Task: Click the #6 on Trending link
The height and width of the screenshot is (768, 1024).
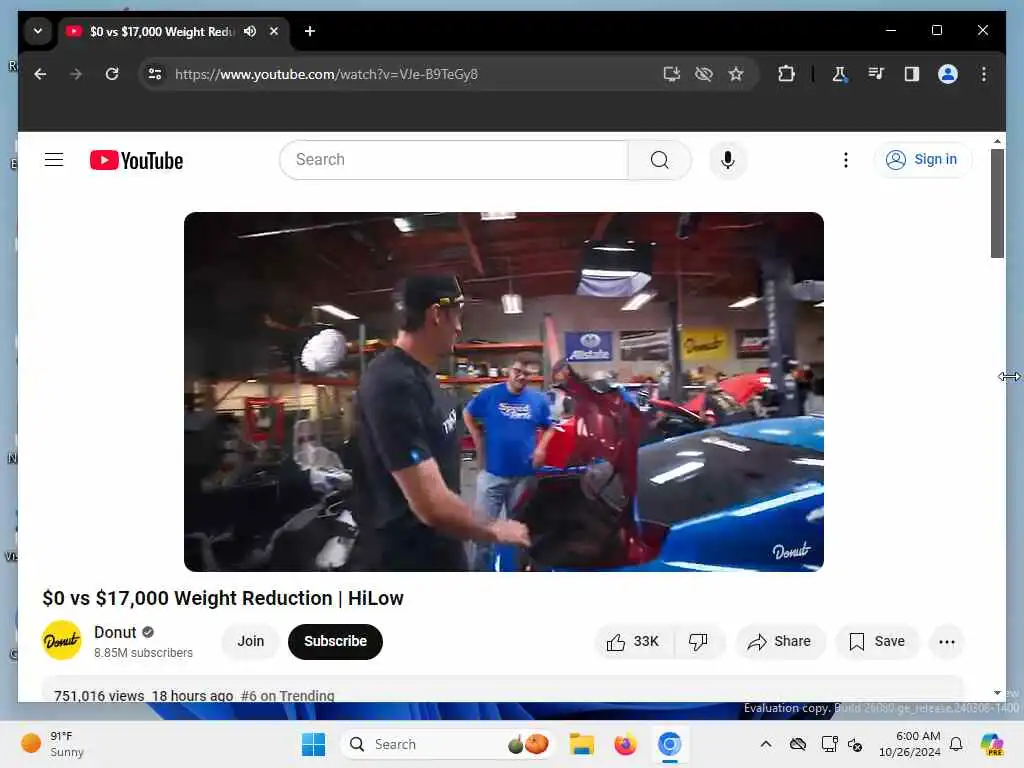Action: click(287, 696)
